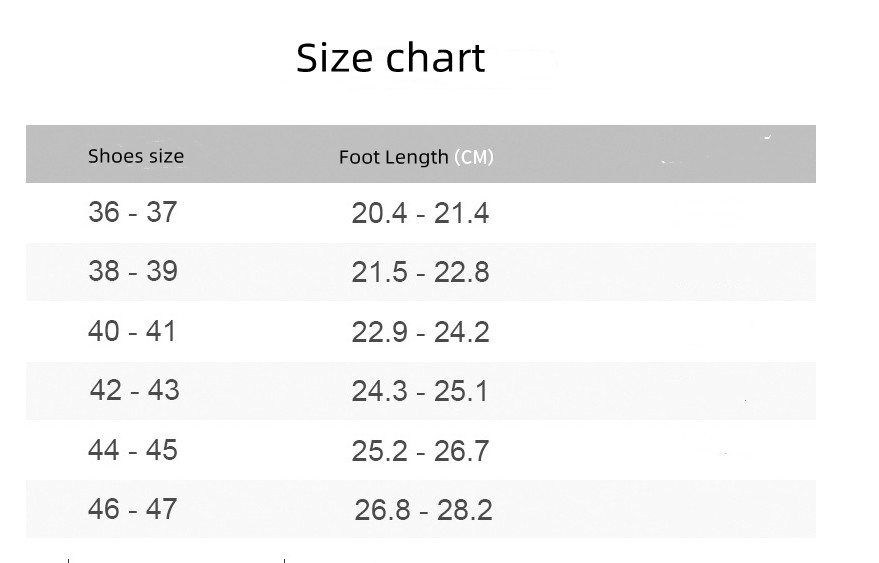Viewport: 879px width, 563px height.
Task: Click the number 46 in last row
Action: (104, 509)
